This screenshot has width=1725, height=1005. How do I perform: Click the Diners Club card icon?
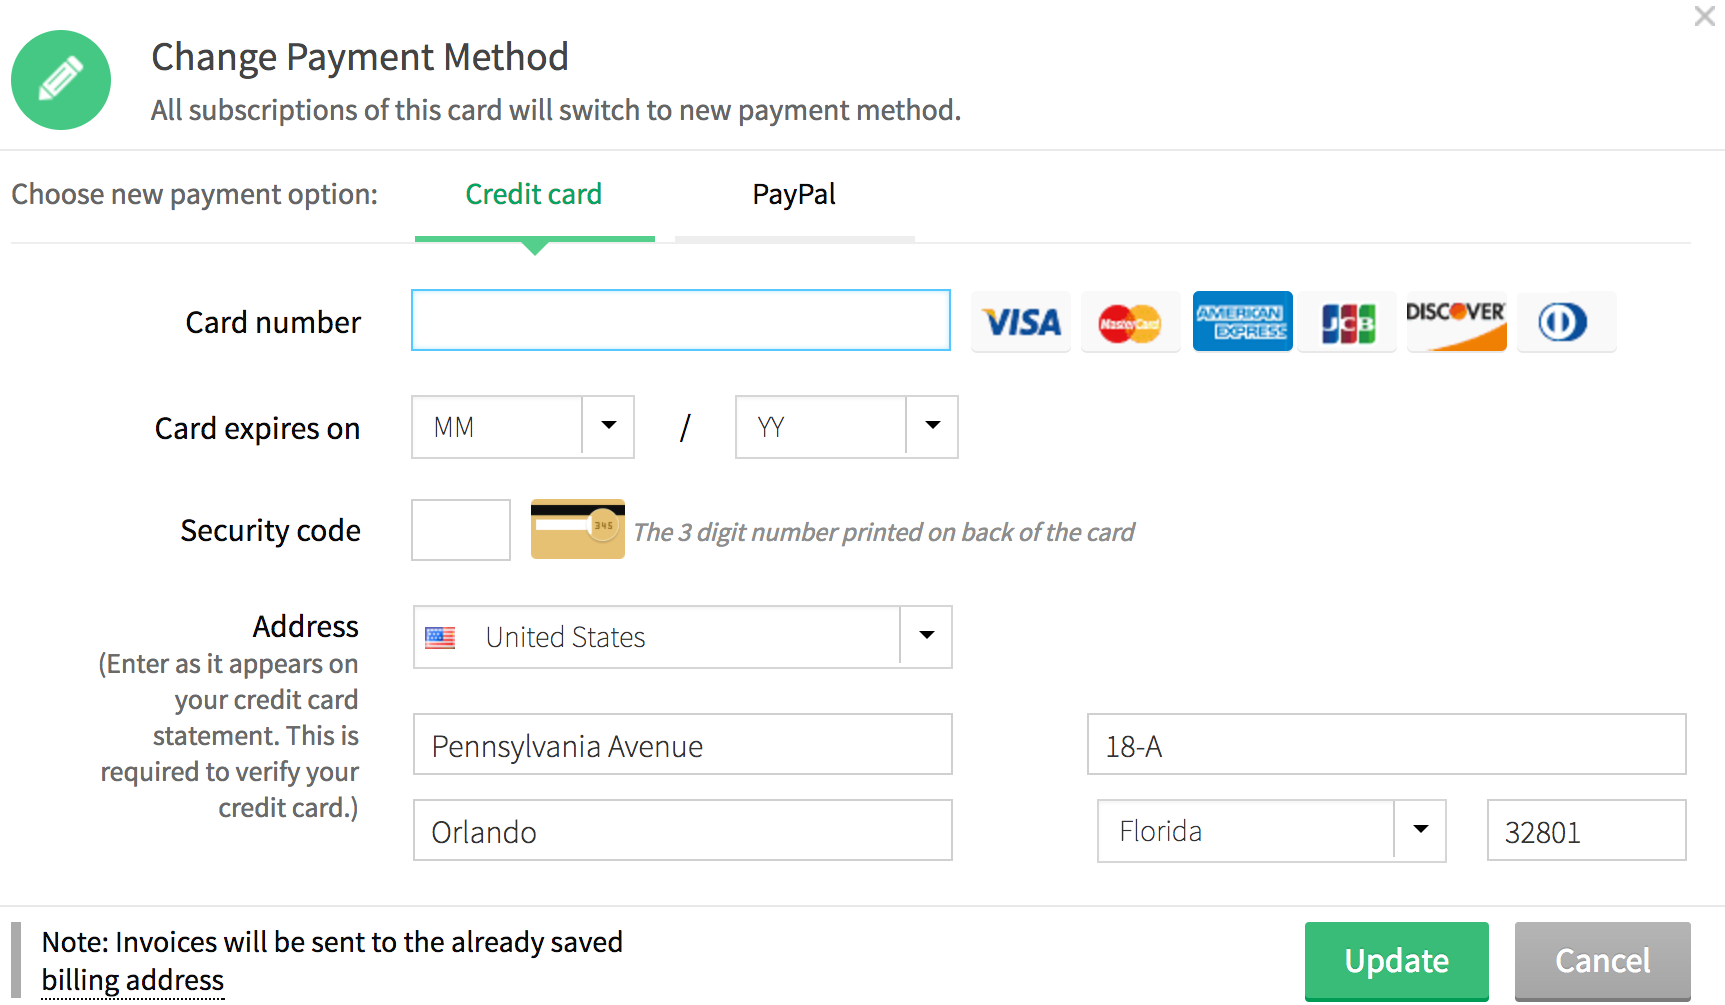(1565, 322)
